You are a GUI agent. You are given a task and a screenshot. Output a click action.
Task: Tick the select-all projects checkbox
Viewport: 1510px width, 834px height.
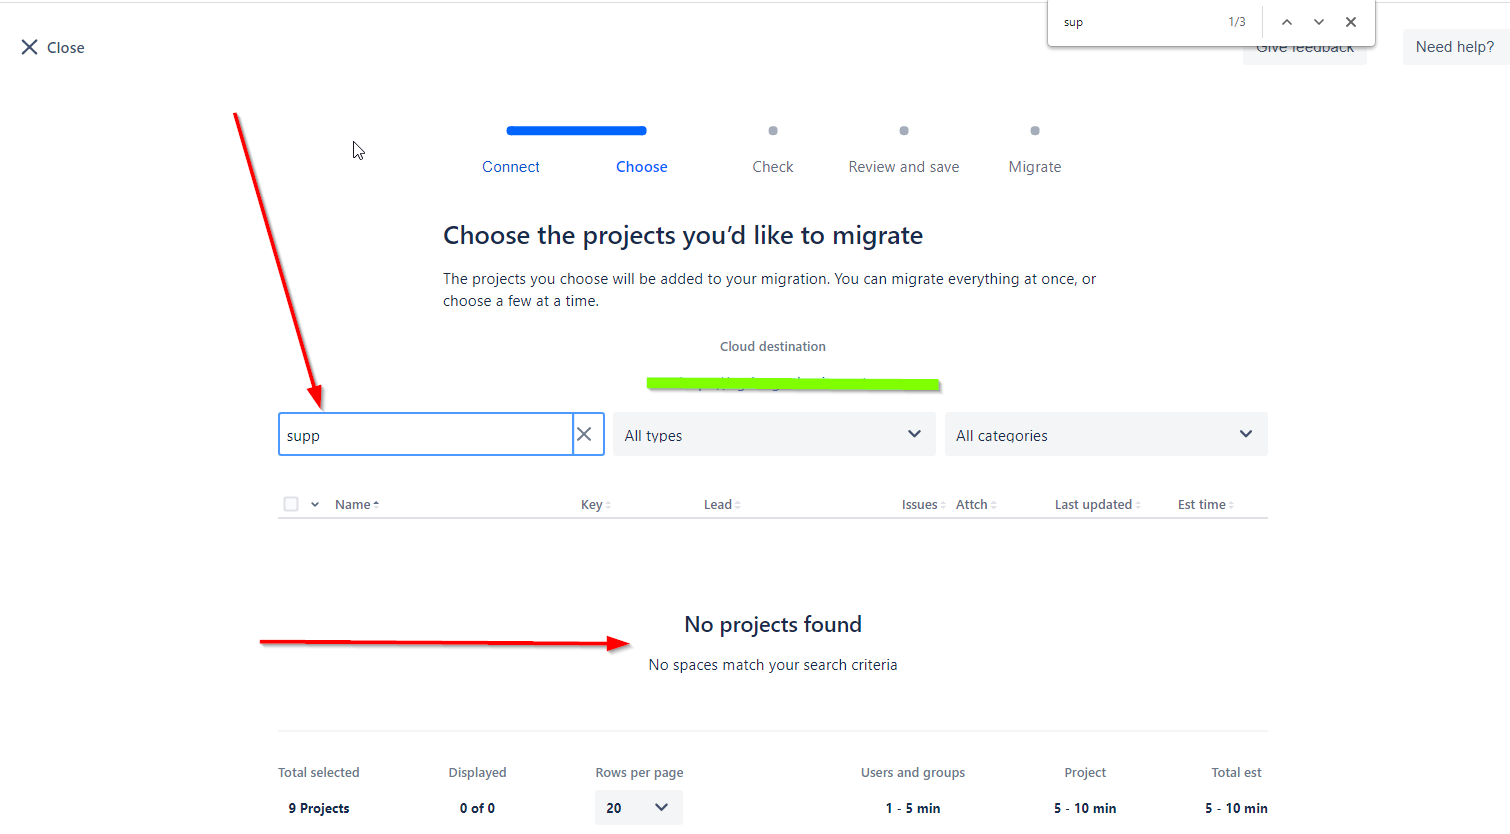coord(291,504)
